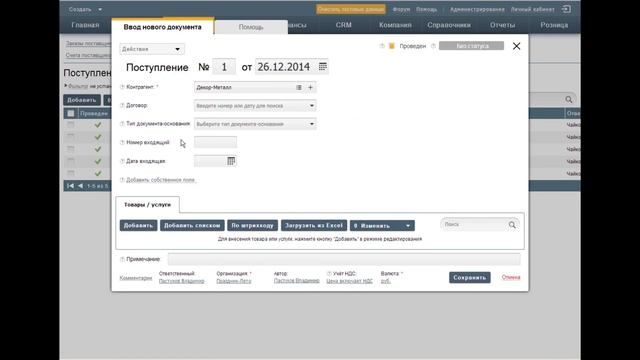Click the руб. currency link
The image size is (640, 360).
coord(386,281)
